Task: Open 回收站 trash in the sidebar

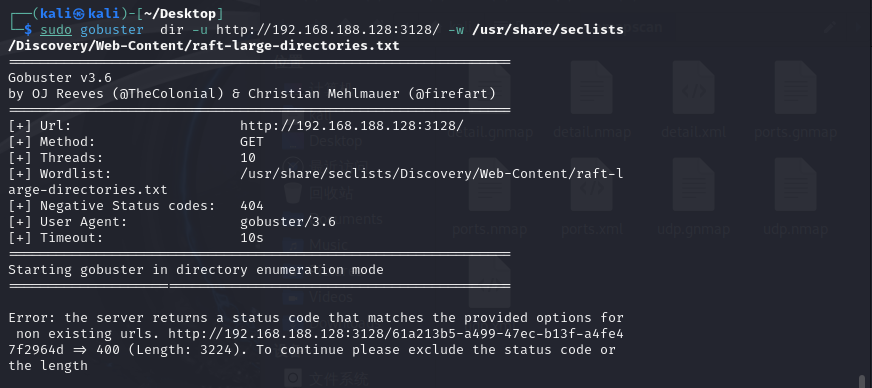Action: [331, 193]
